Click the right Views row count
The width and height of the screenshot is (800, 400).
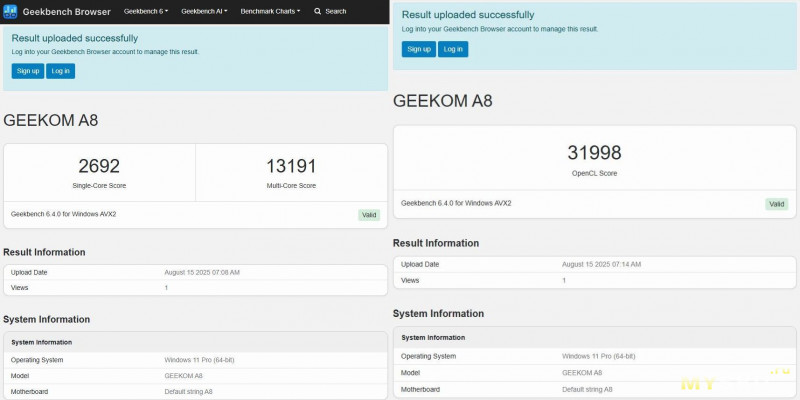point(564,280)
